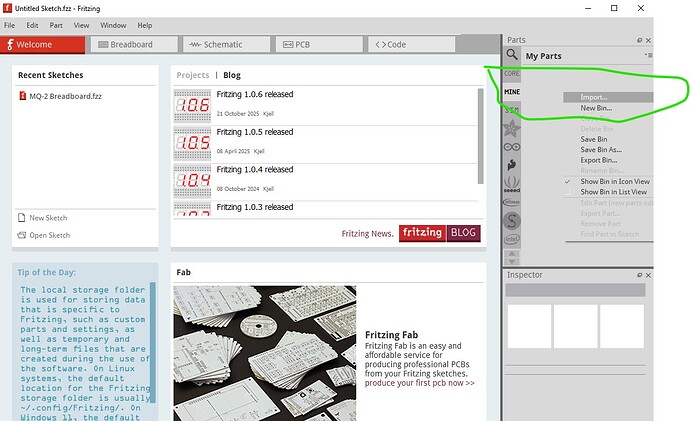Open the Arduino parts bin
Screen dimensions: 690x421
tap(512, 146)
